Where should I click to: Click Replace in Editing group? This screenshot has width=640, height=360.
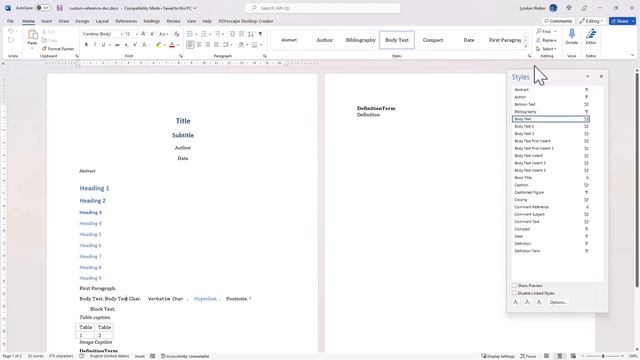tap(546, 40)
